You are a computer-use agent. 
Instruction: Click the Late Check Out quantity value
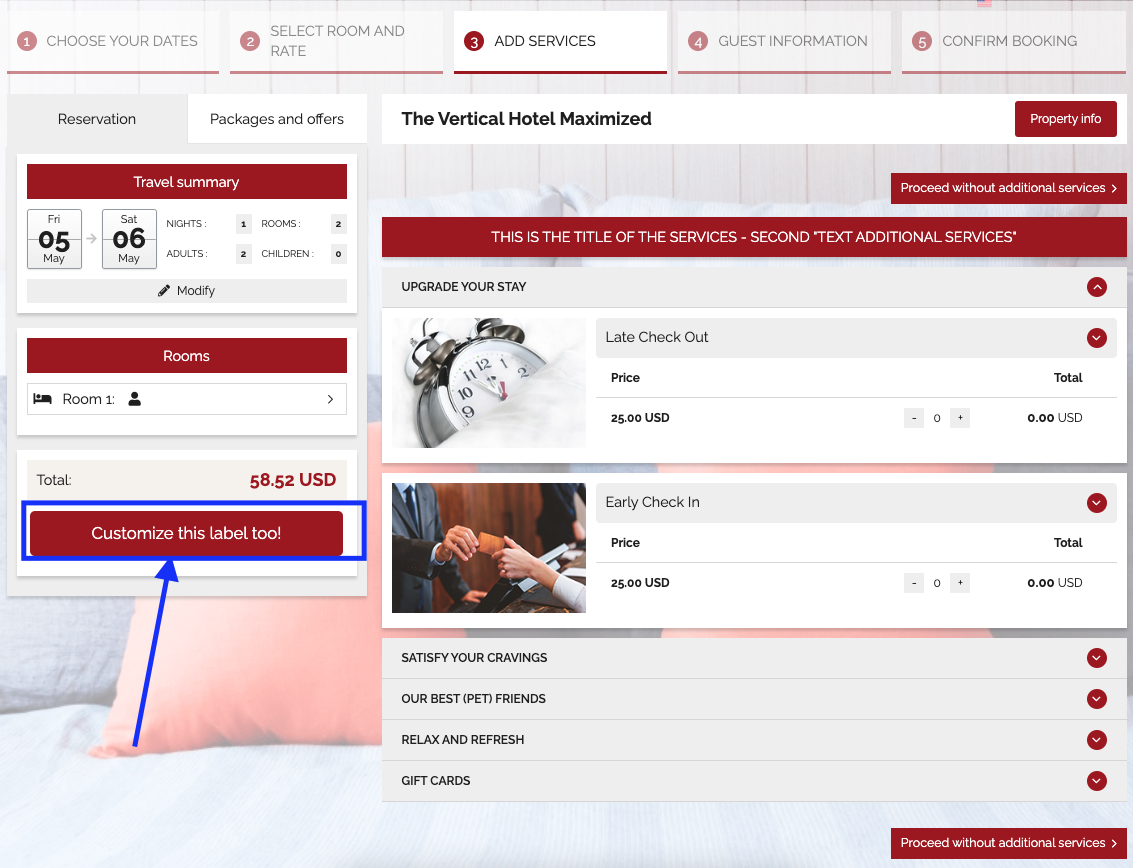point(937,418)
